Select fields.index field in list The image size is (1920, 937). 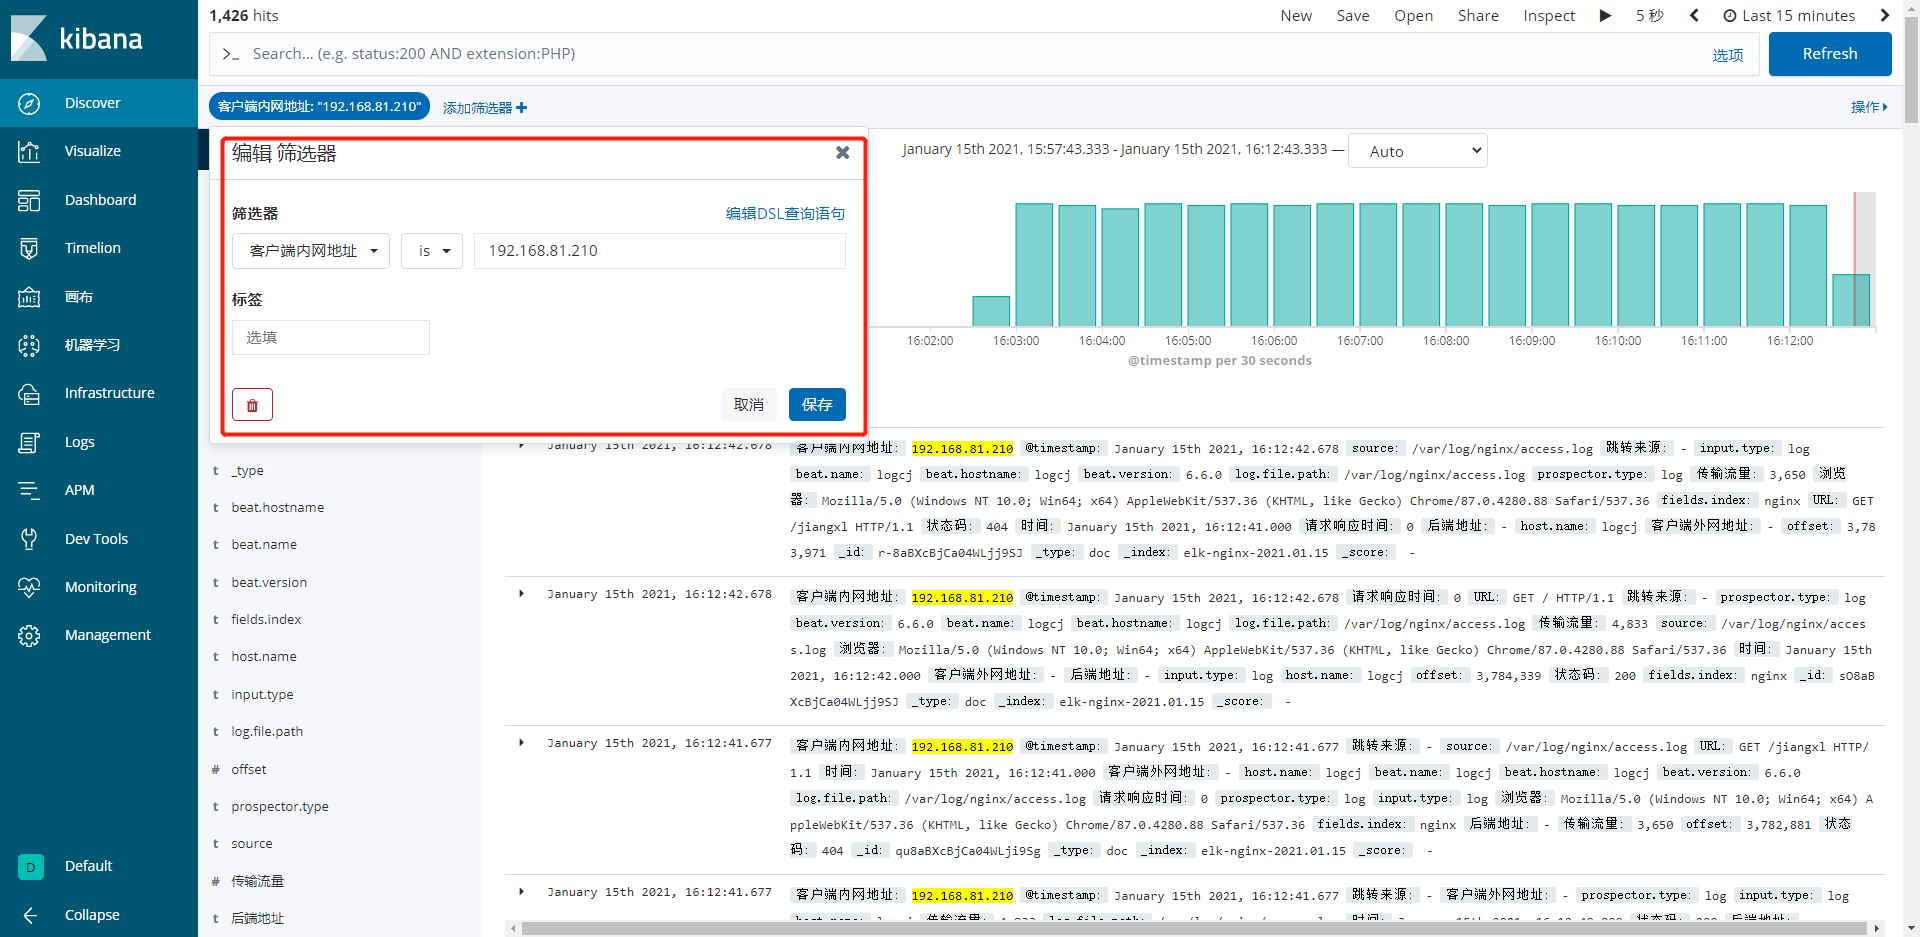[x=266, y=620]
